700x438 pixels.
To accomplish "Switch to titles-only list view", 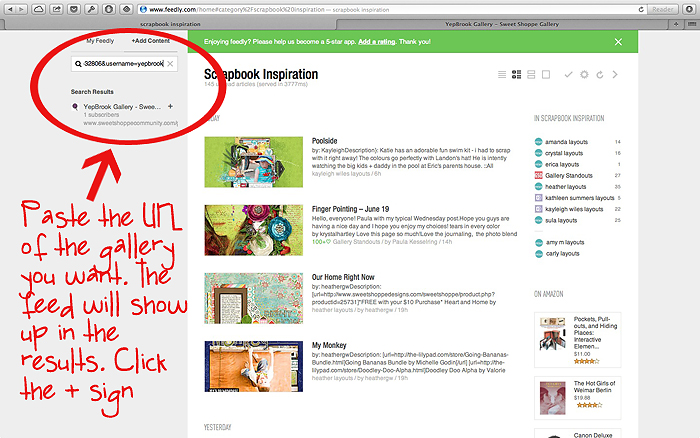I will (x=502, y=75).
